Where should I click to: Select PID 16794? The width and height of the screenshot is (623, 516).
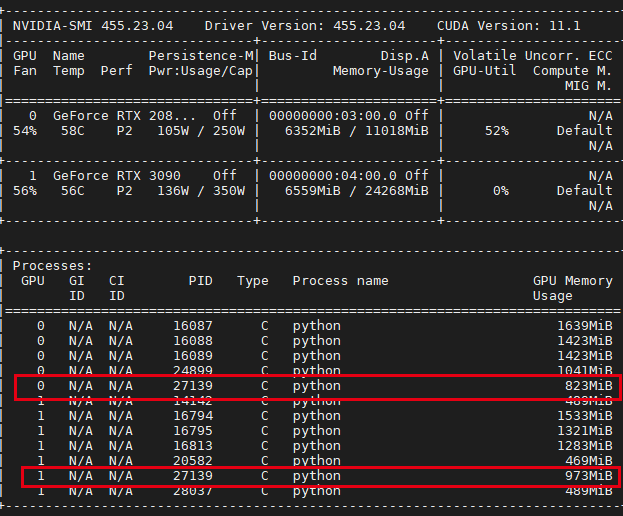coord(193,416)
